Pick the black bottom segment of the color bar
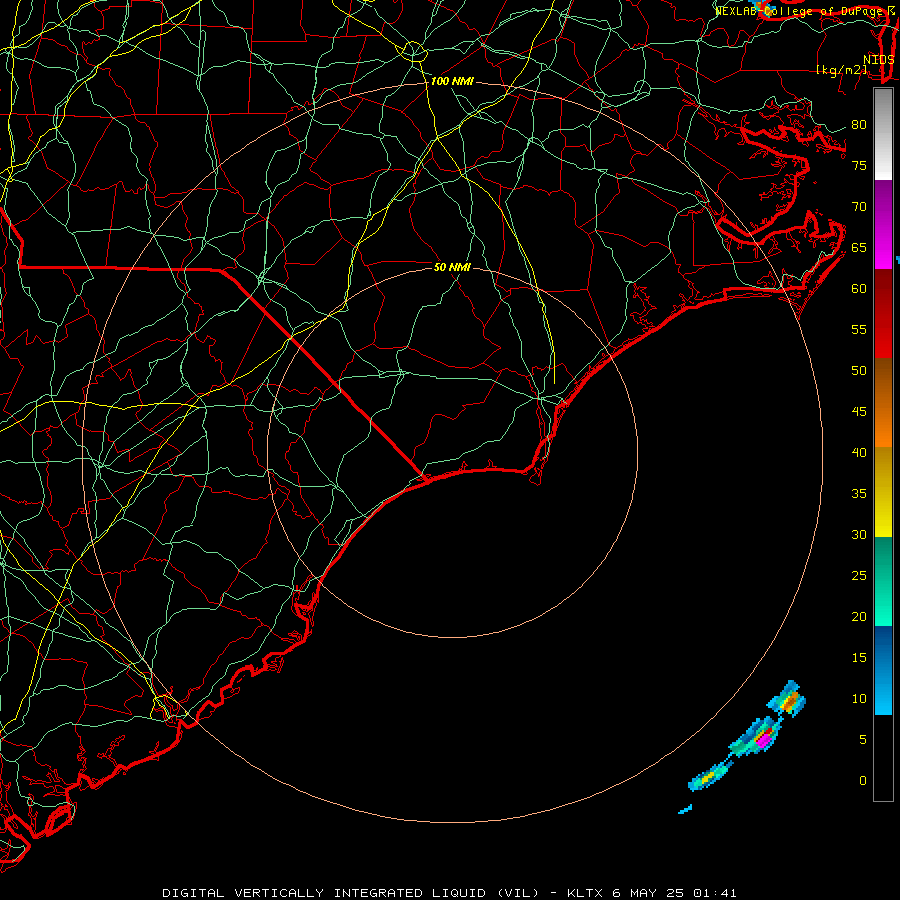 [883, 758]
